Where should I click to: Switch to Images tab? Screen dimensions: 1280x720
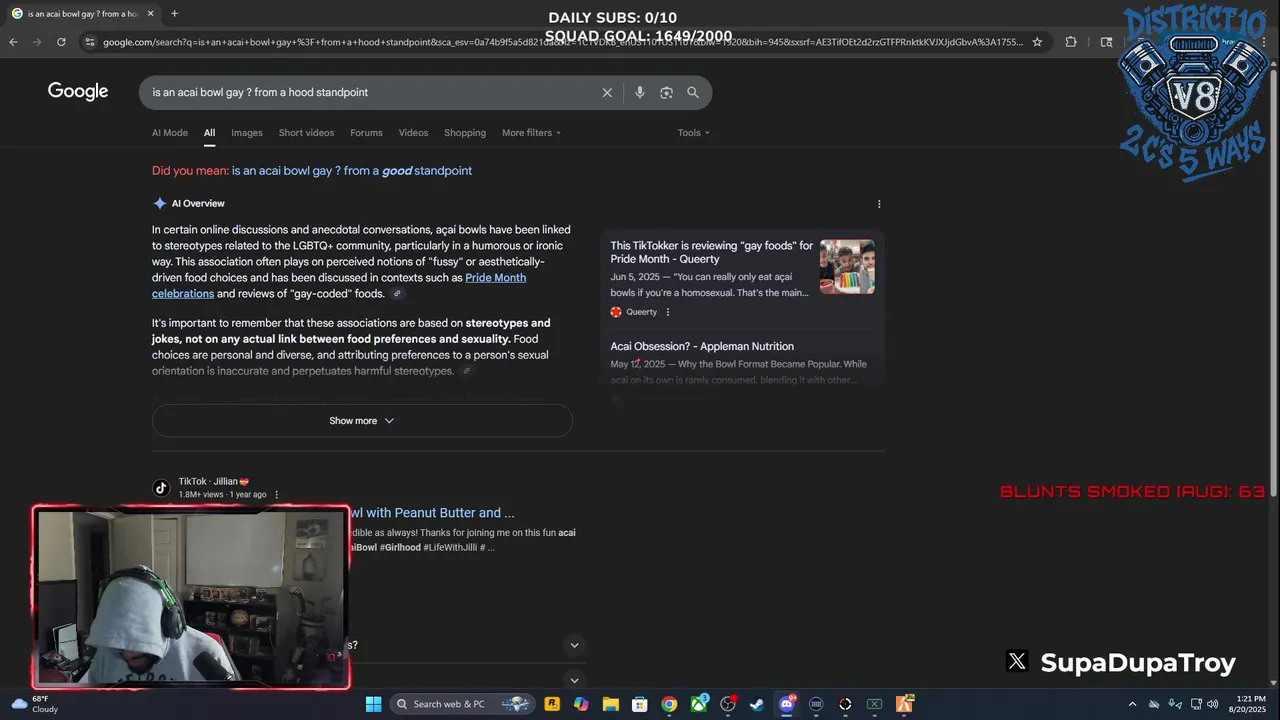pos(247,133)
